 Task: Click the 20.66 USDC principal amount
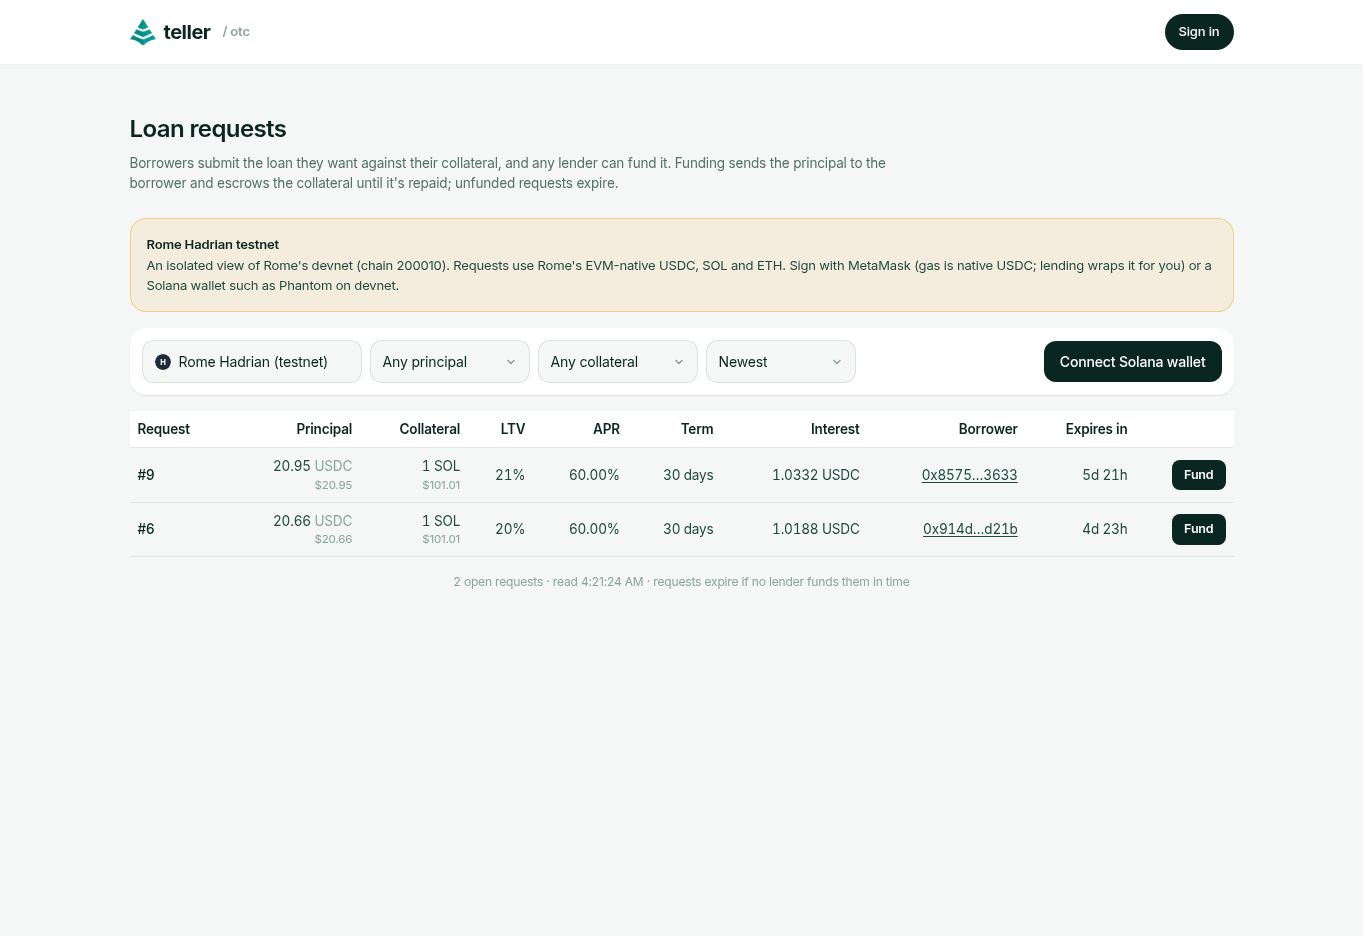313,521
